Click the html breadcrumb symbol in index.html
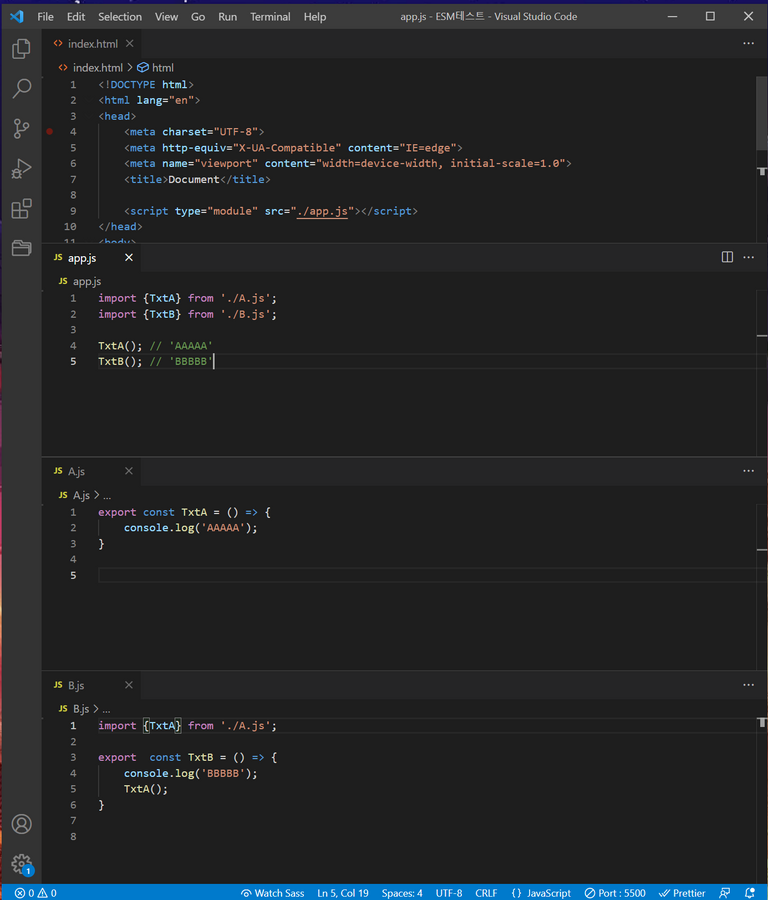This screenshot has width=768, height=900. point(156,68)
